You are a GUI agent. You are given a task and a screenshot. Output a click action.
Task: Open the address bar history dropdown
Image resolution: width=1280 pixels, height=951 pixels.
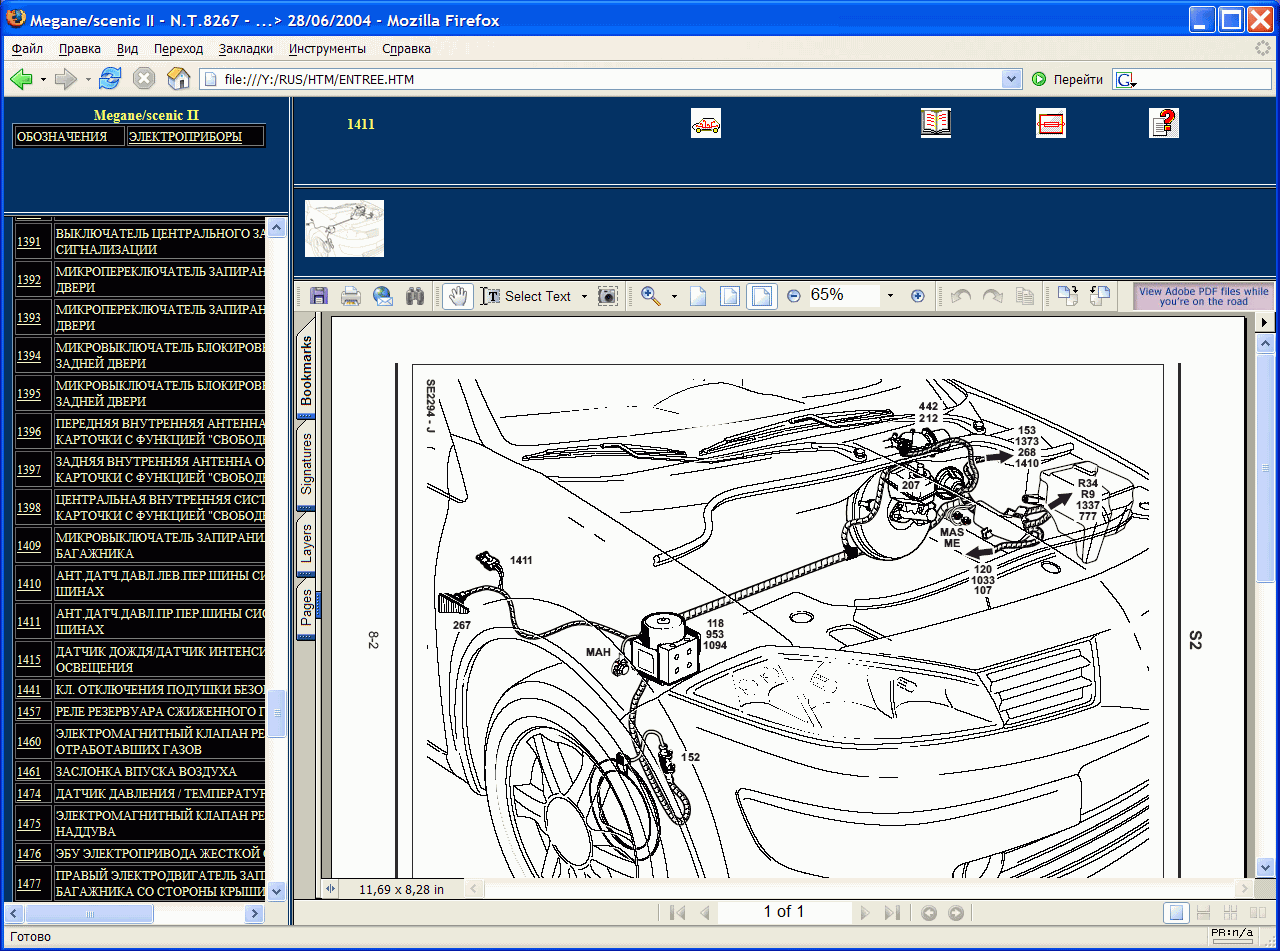(x=1011, y=79)
